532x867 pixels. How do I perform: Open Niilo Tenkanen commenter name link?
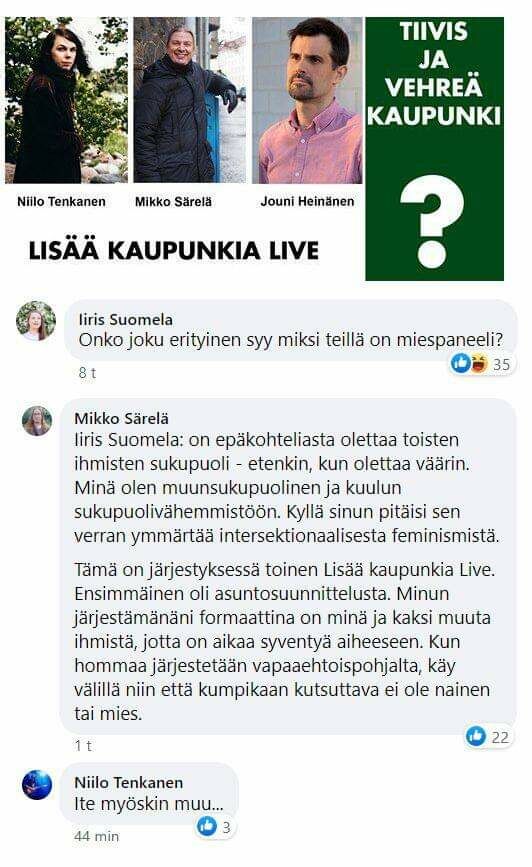(x=129, y=782)
